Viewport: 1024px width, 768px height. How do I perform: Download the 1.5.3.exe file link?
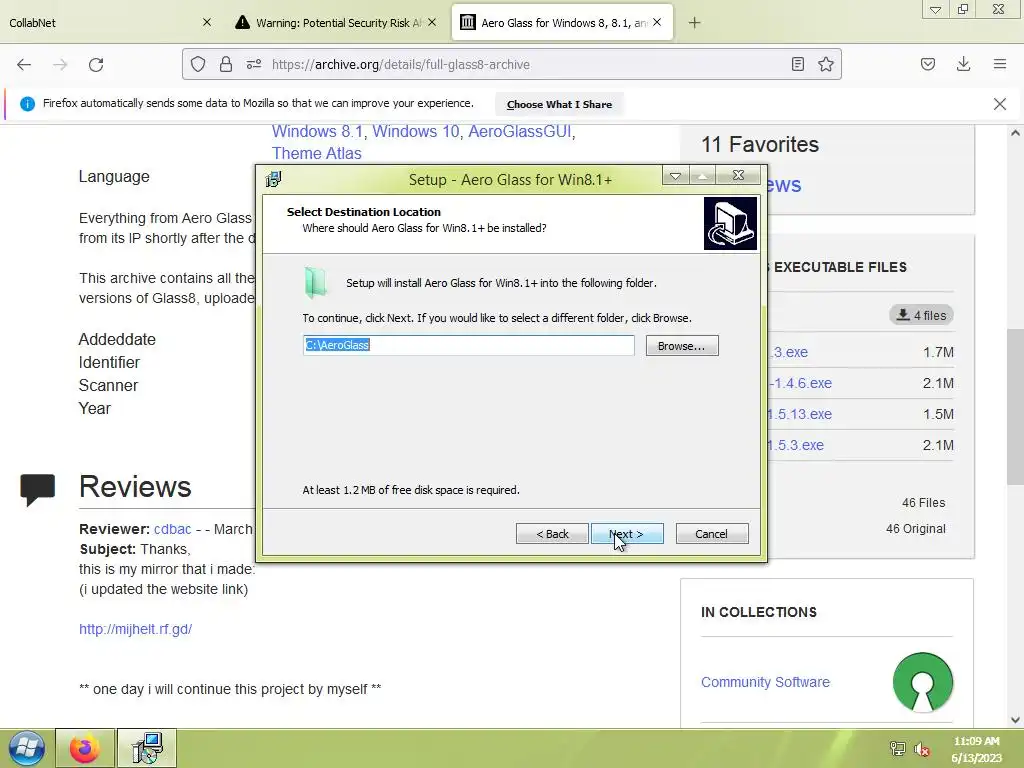point(796,445)
